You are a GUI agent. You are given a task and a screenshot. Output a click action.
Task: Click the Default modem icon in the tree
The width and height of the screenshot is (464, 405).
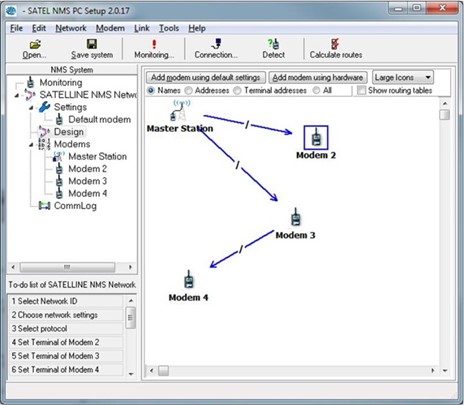click(59, 119)
